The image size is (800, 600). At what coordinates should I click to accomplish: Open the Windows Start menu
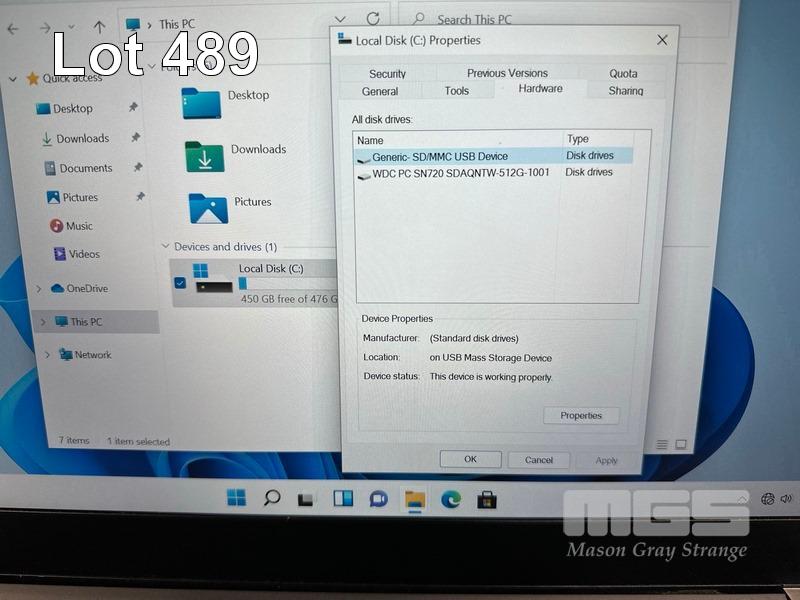[237, 497]
